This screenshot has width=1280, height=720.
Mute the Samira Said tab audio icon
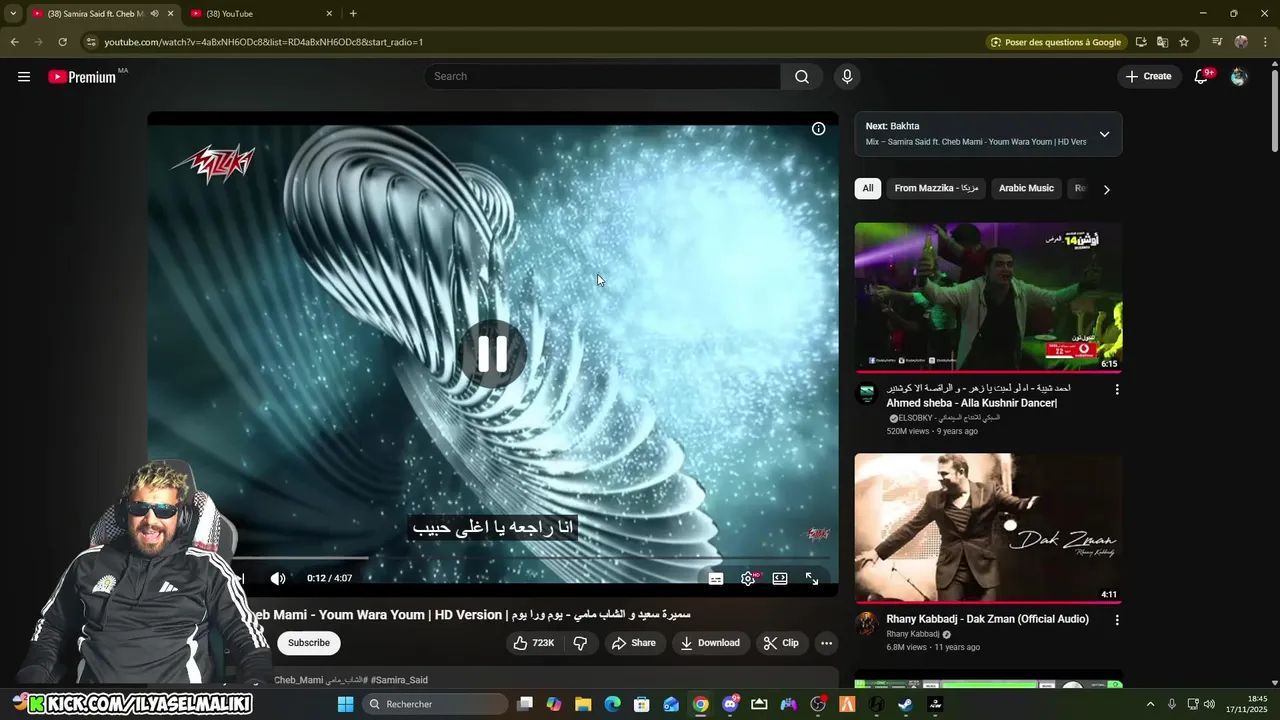154,14
